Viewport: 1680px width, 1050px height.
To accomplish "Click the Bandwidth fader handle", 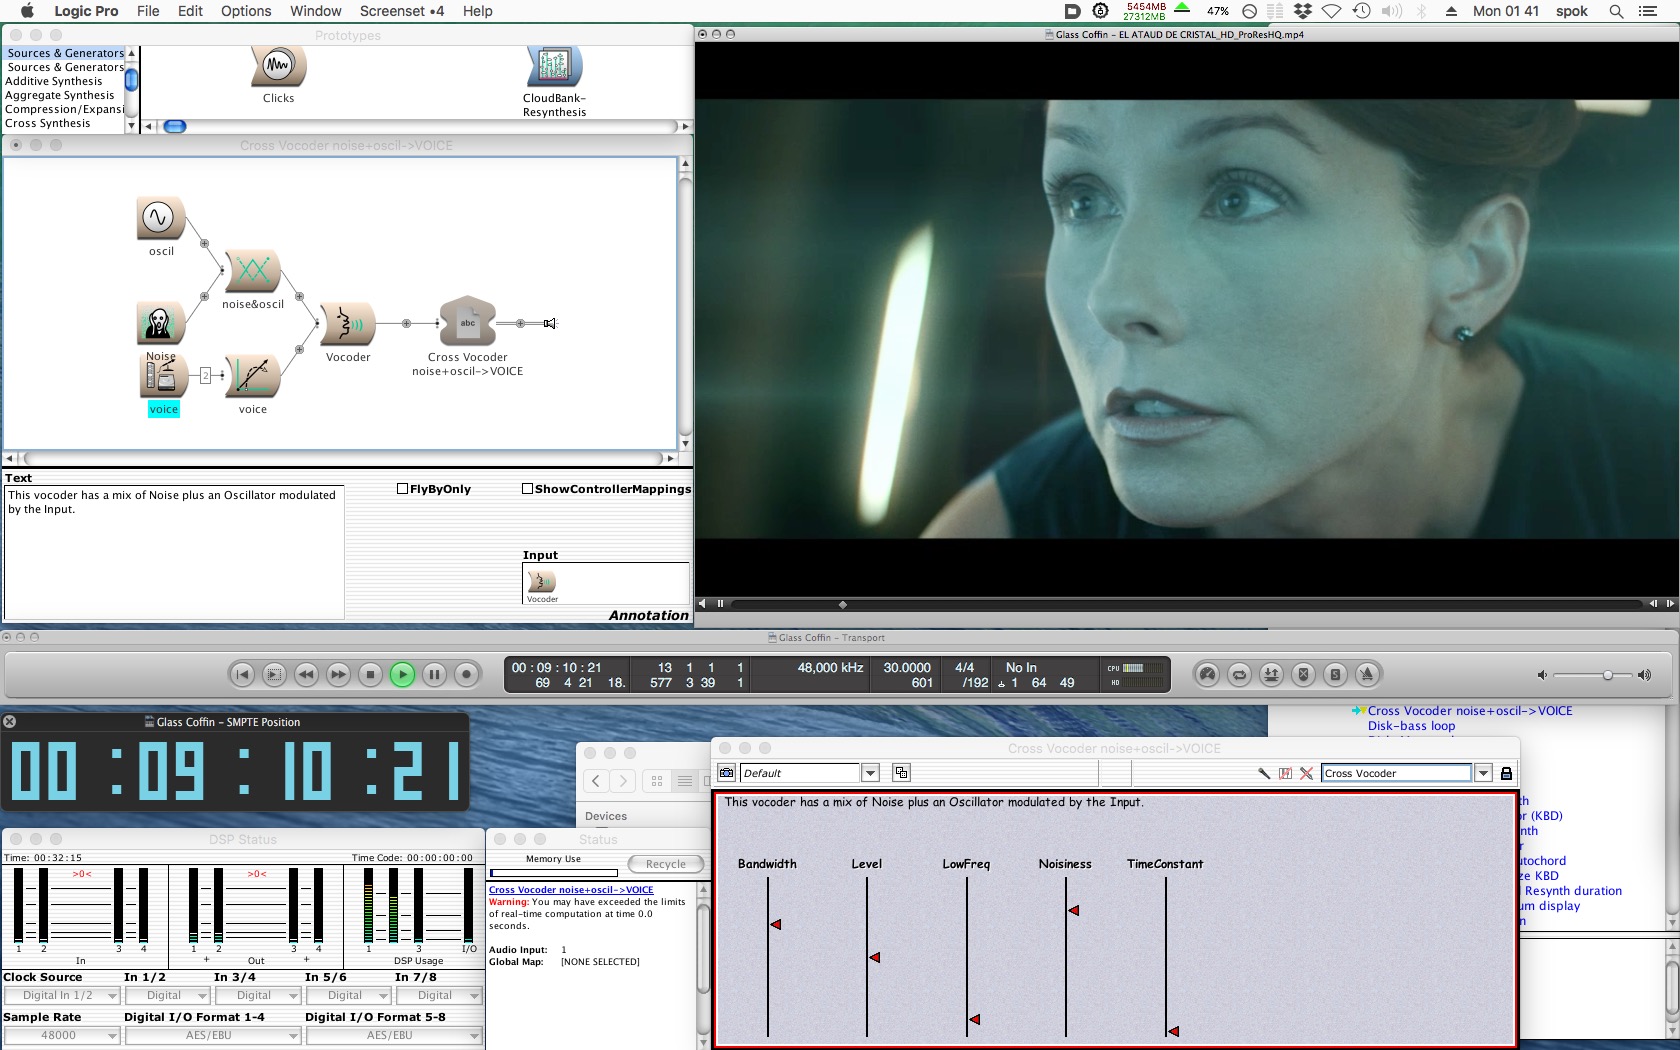I will (775, 925).
